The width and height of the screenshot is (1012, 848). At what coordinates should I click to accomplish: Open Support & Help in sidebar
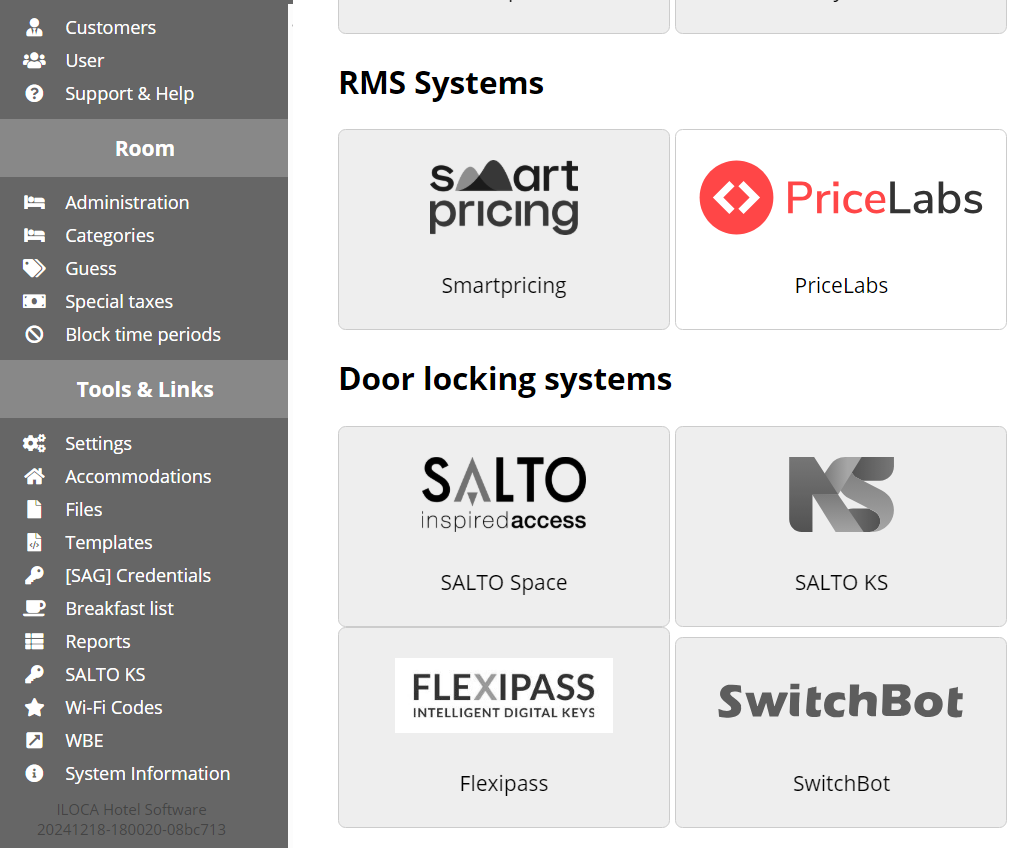pos(130,94)
